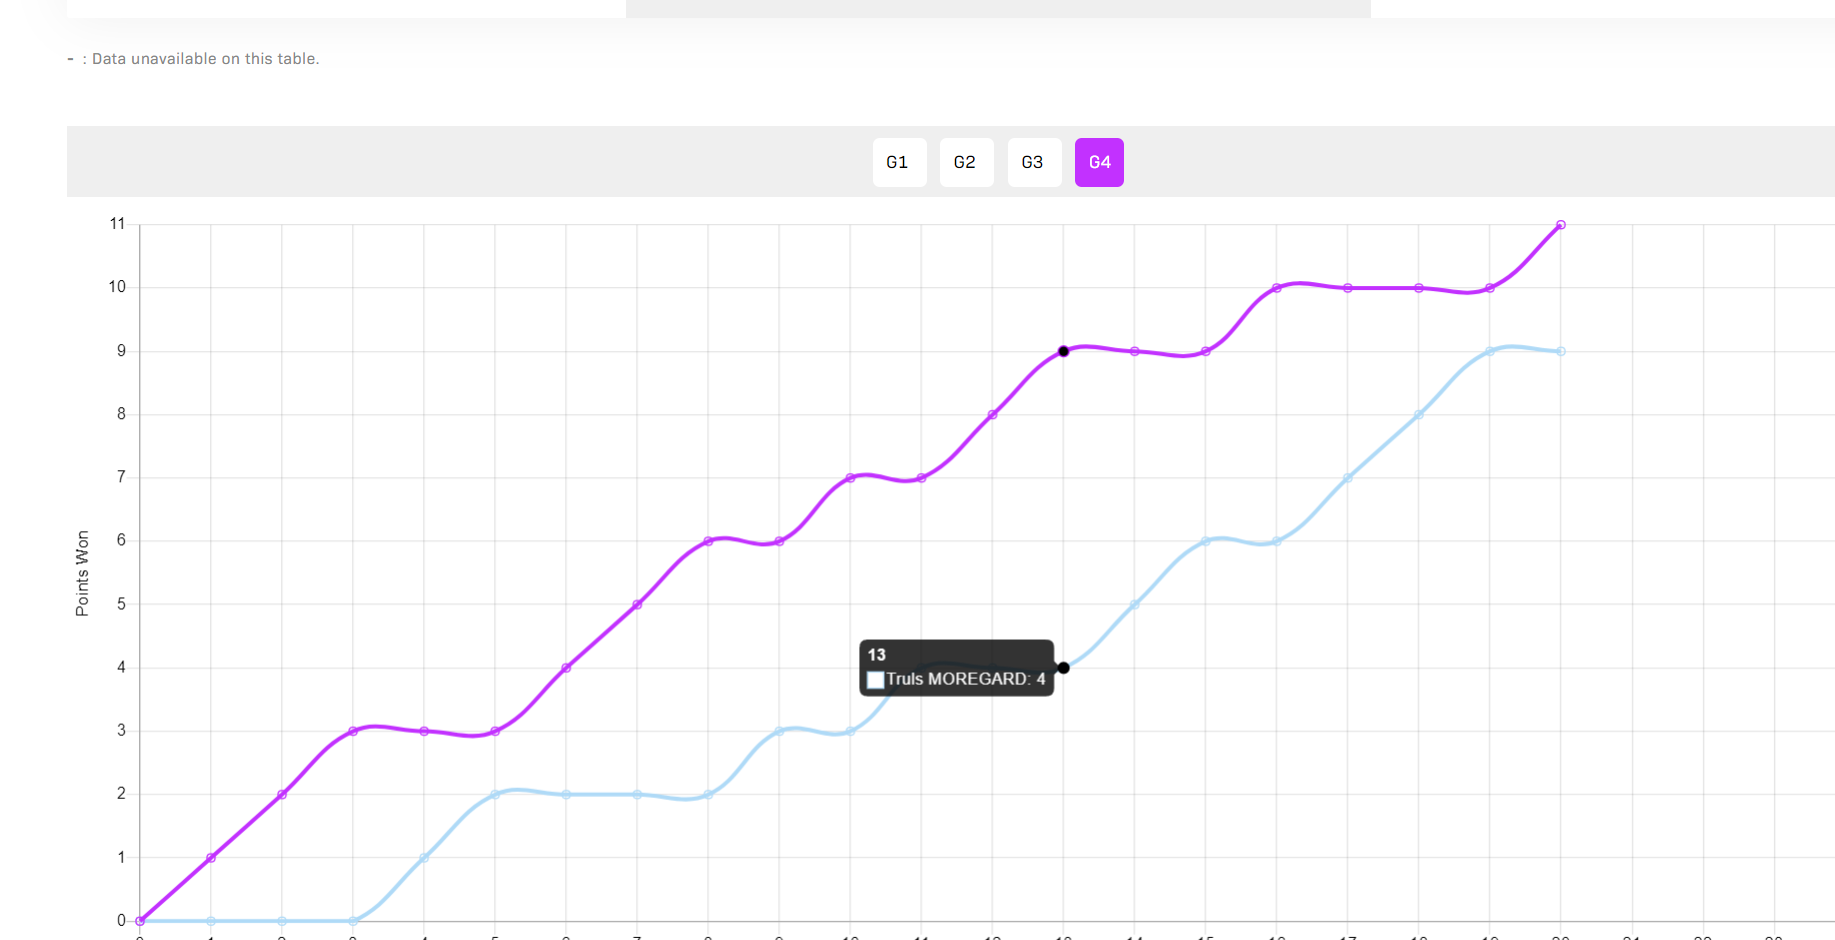Select the purple line point at value 8

(x=992, y=414)
